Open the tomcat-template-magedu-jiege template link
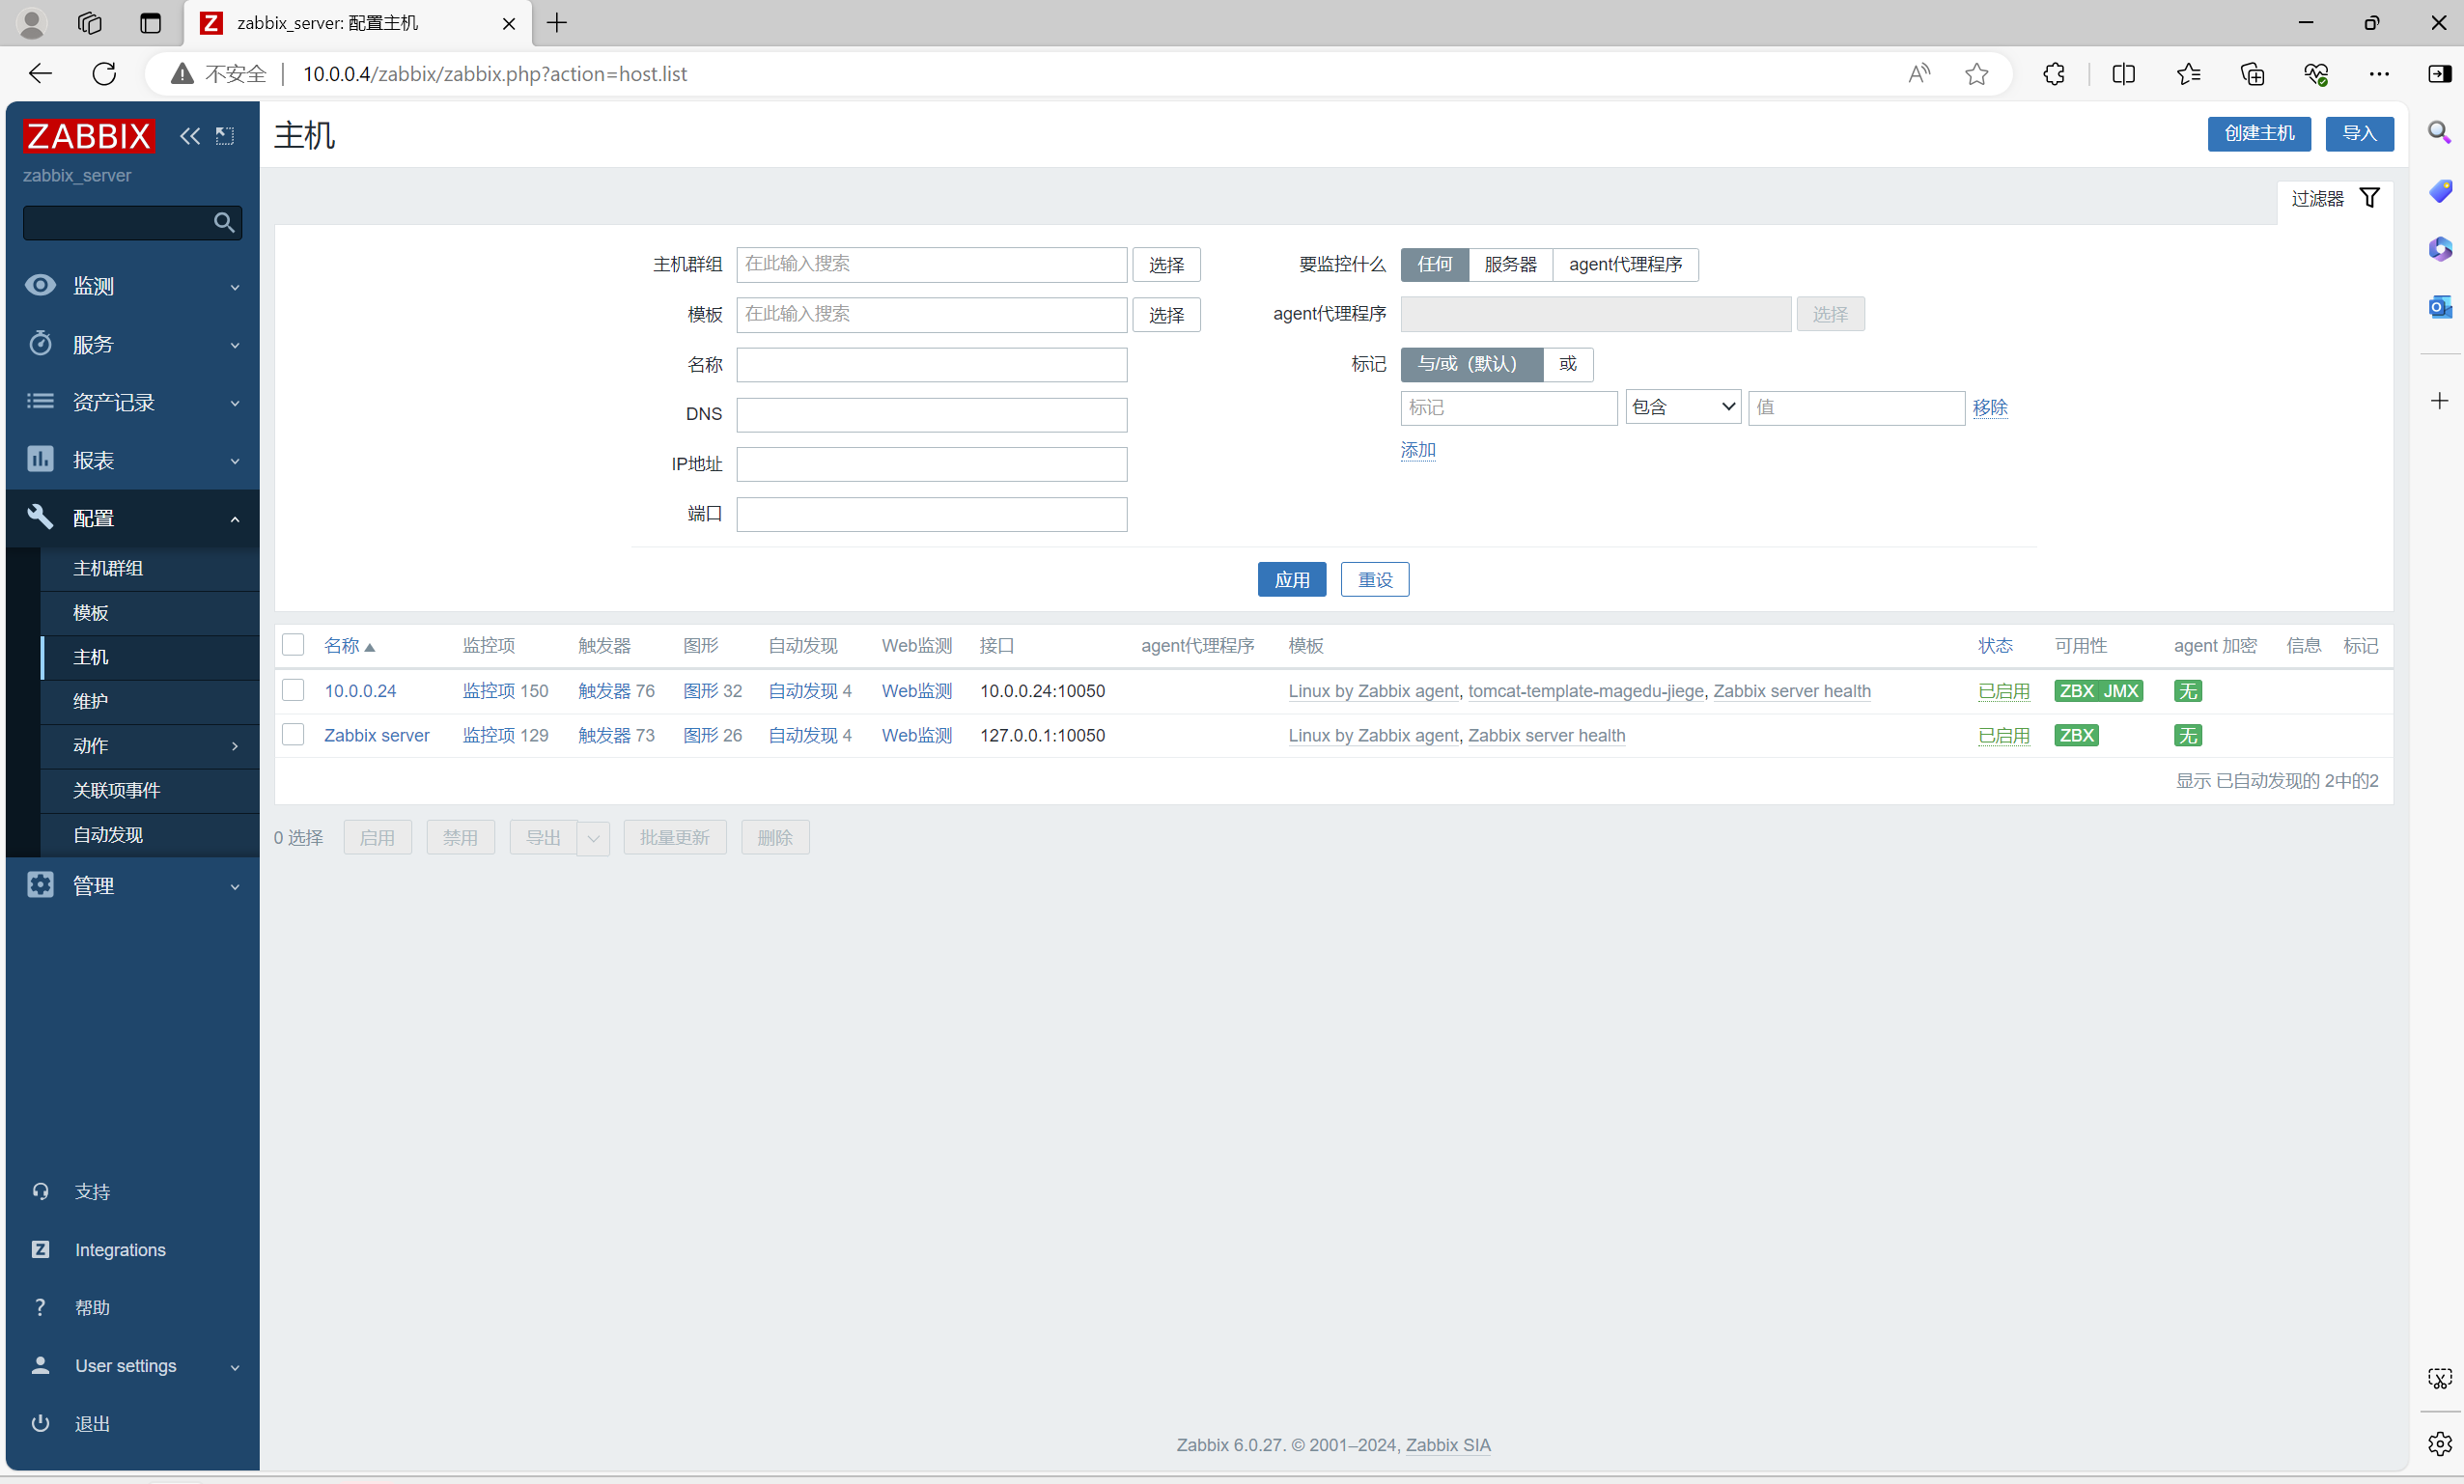Image resolution: width=2464 pixels, height=1484 pixels. coord(1585,691)
